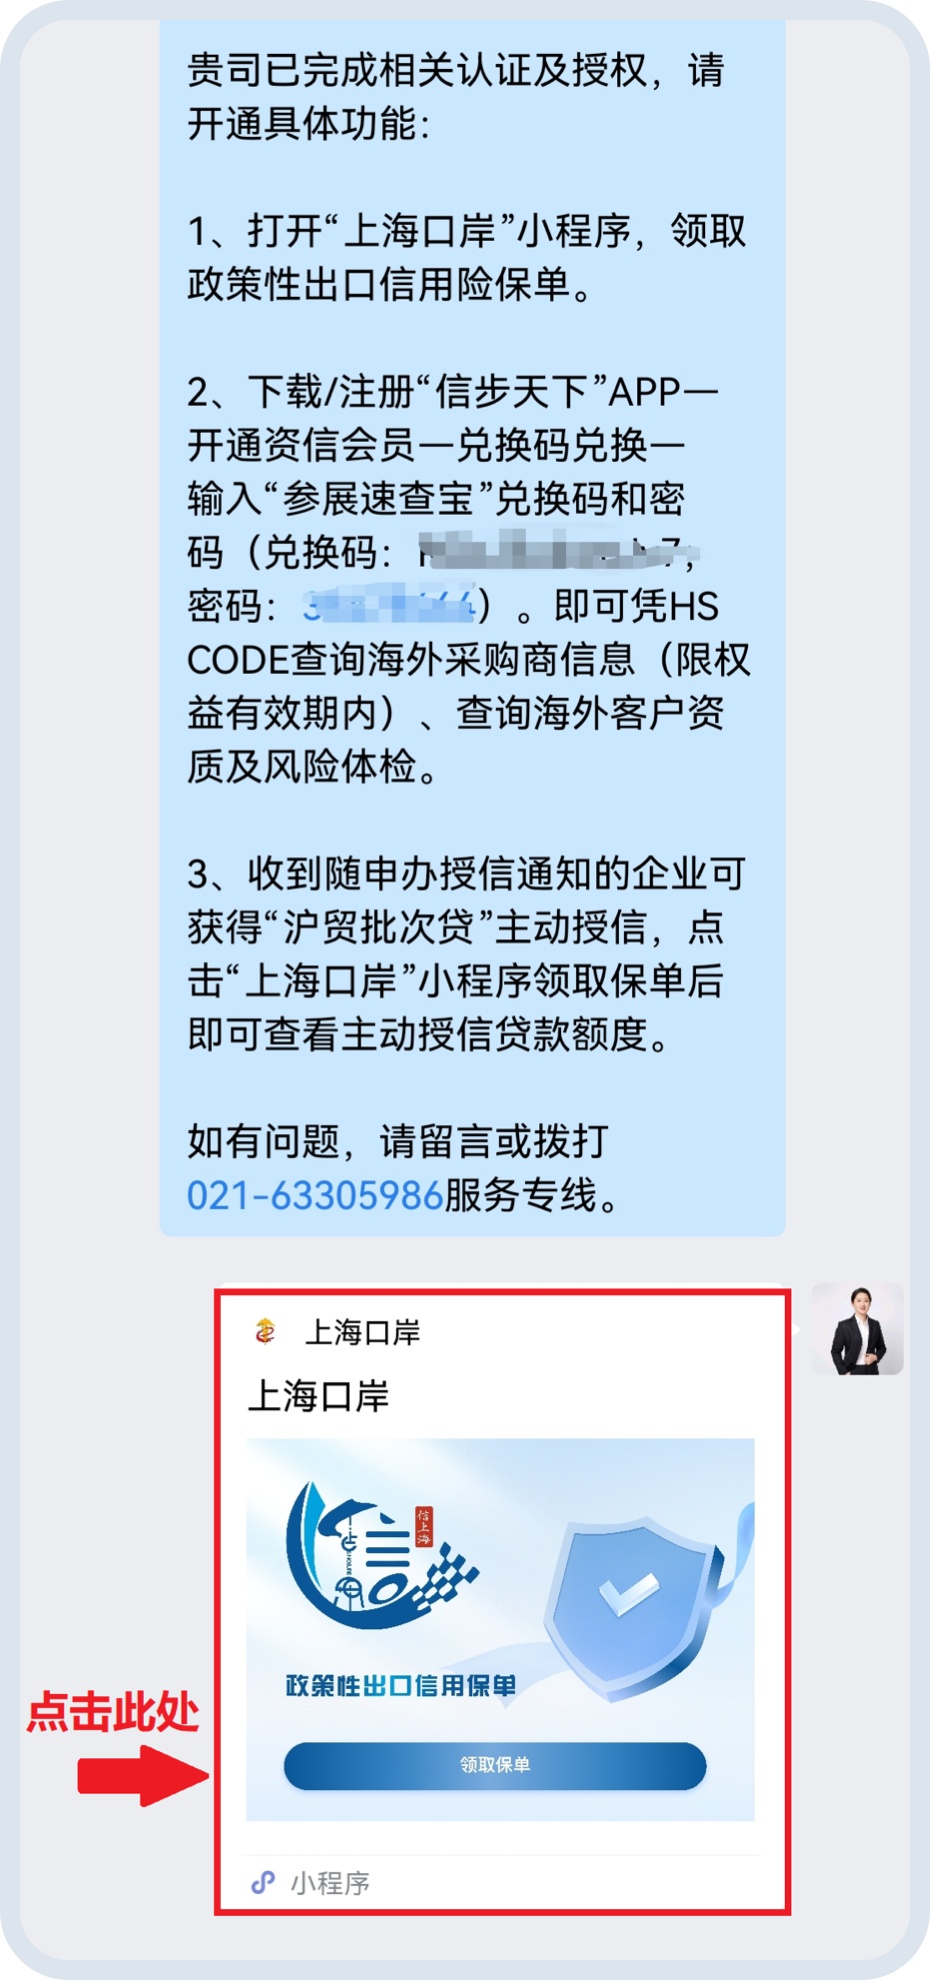Select the 上海口岸 card title
930x1980 pixels.
pyautogui.click(x=318, y=1395)
